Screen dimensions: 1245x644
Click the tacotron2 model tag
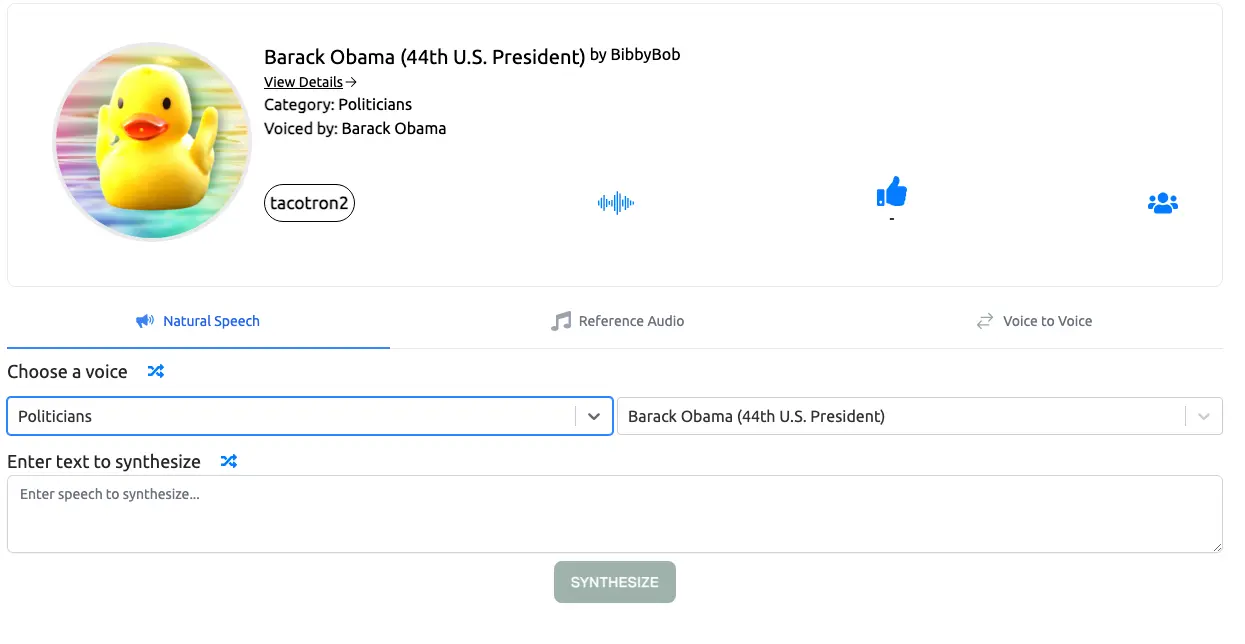(x=309, y=203)
